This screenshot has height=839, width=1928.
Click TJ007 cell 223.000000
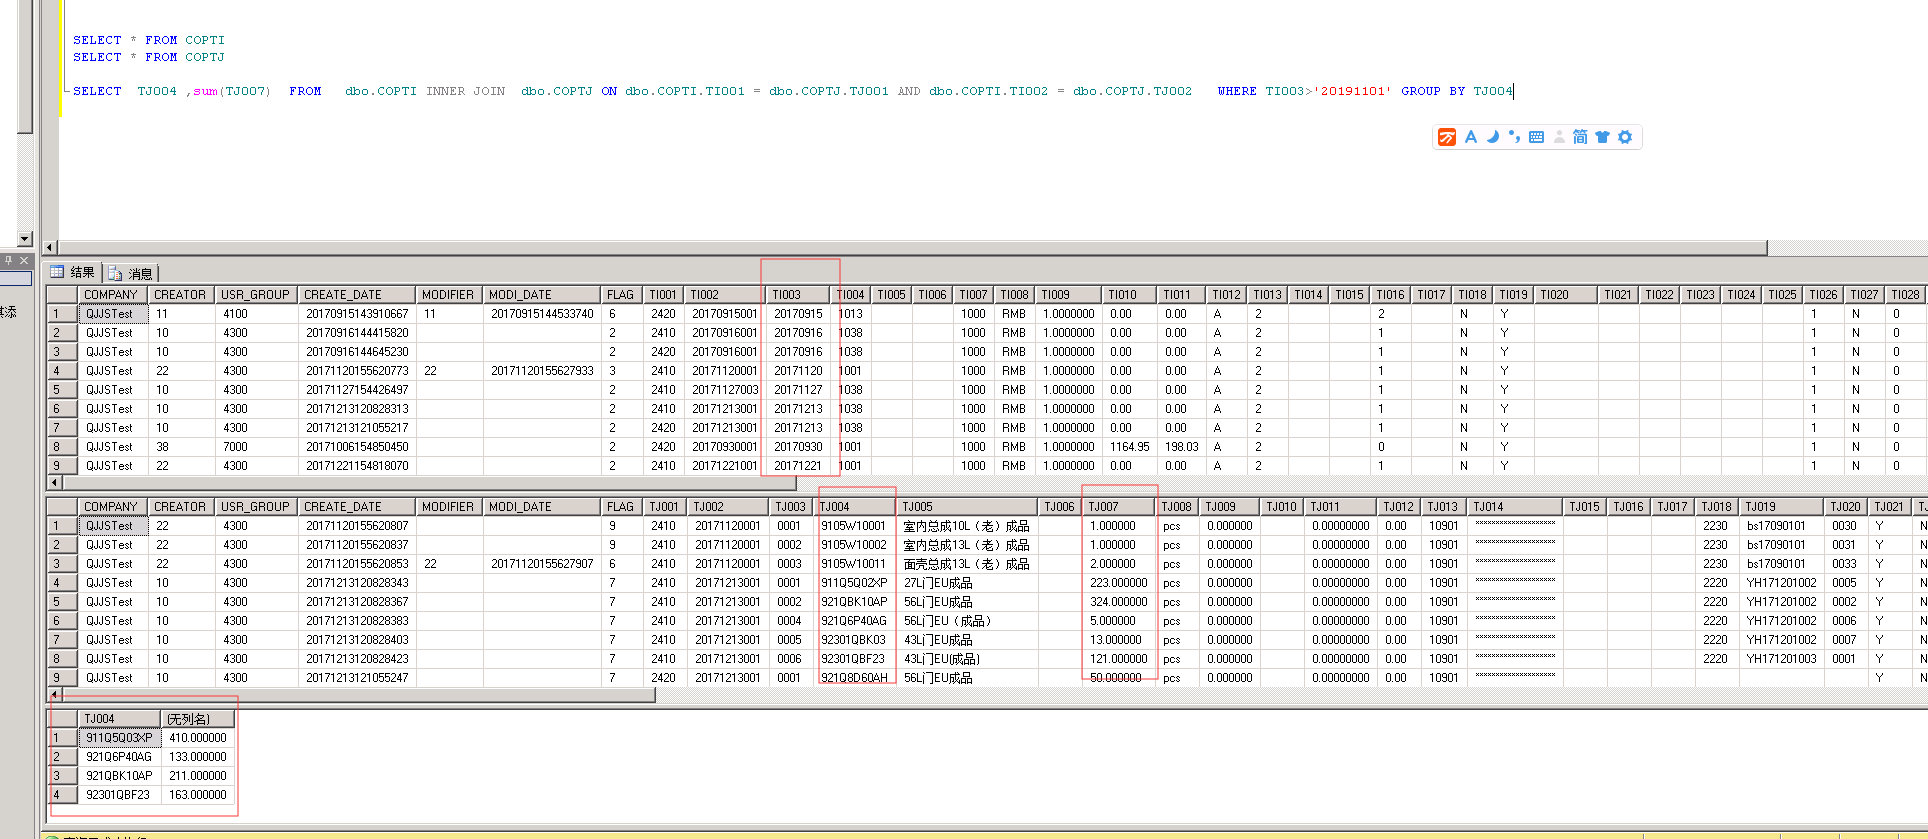1118,582
